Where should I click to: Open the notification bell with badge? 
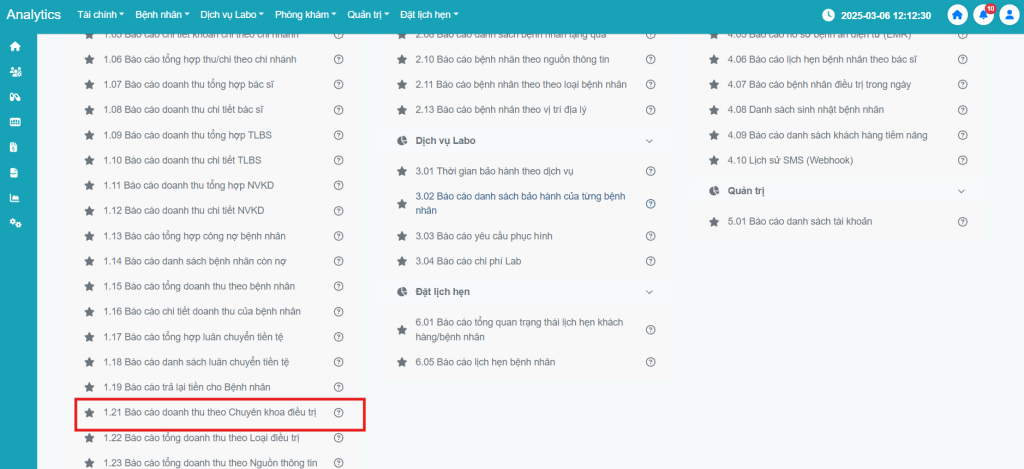coord(983,15)
